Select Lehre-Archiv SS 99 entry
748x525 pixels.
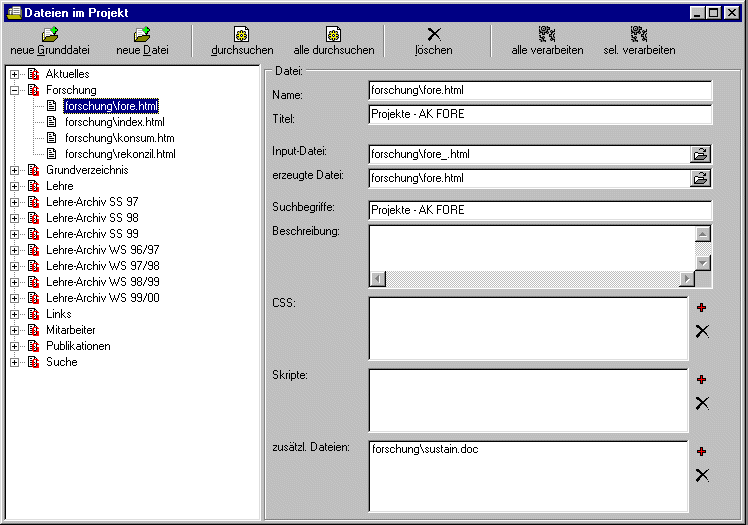click(x=92, y=234)
